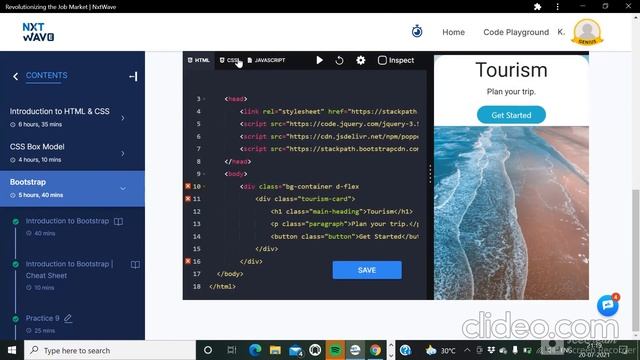Click the beach image in preview
The image size is (640, 360).
[x=511, y=213]
